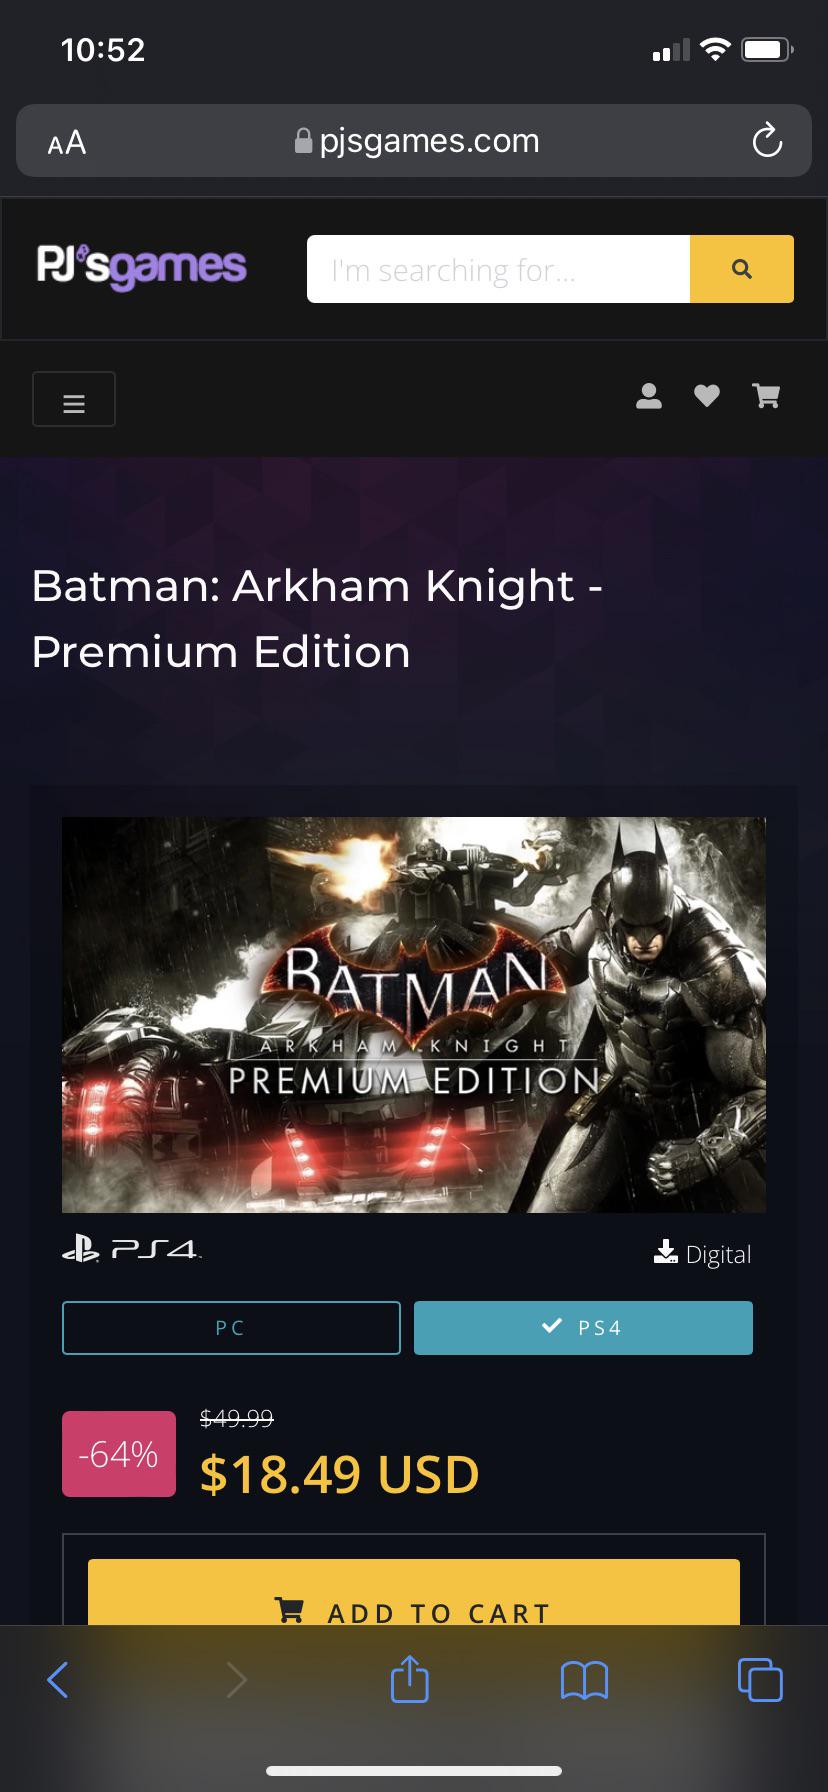
Task: Toggle the checkmark on the PS4 button
Action: (551, 1326)
